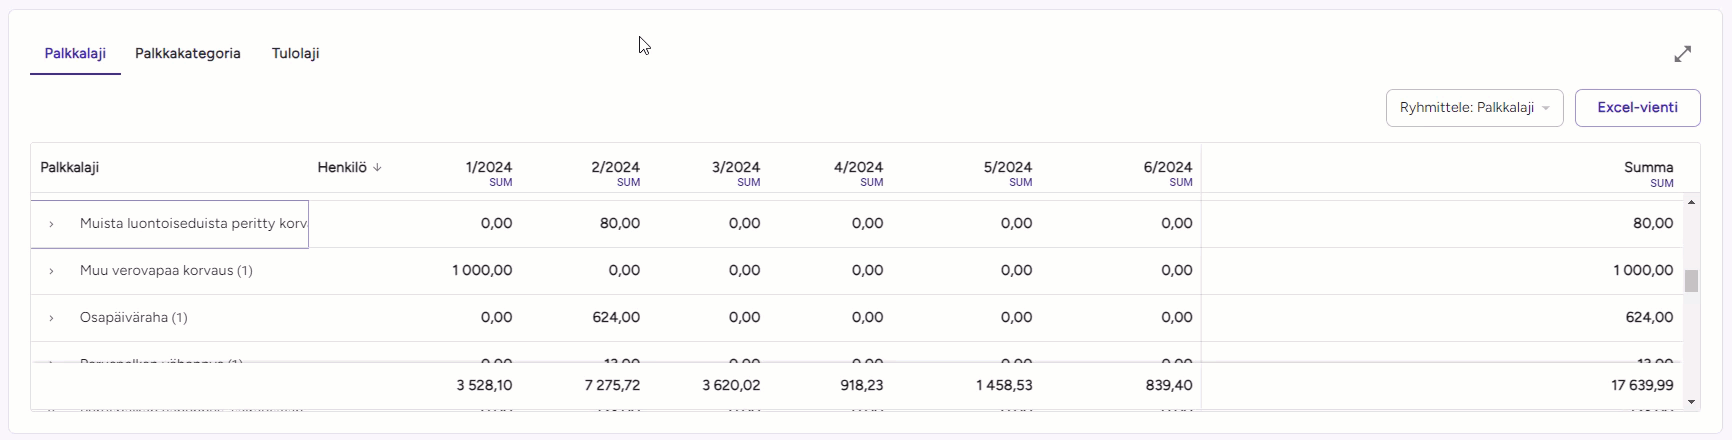The width and height of the screenshot is (1732, 440).
Task: Click the 6/2024 column header
Action: click(x=1167, y=168)
